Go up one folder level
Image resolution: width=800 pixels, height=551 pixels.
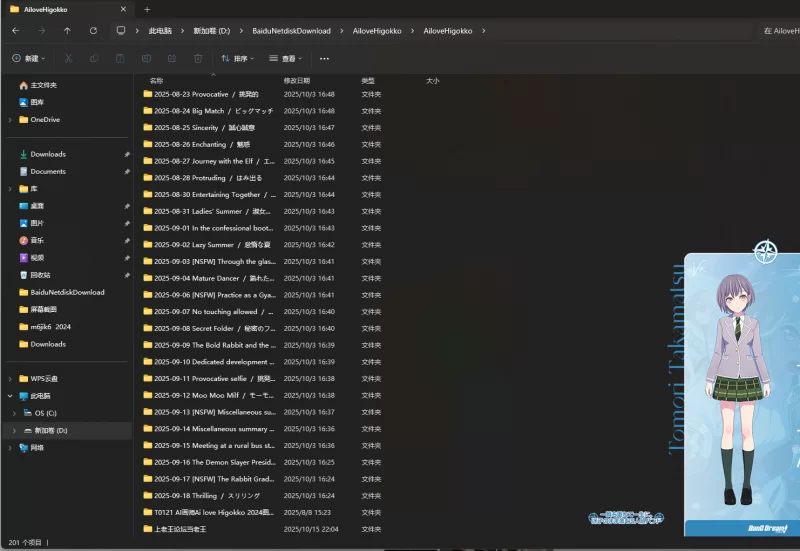(67, 31)
